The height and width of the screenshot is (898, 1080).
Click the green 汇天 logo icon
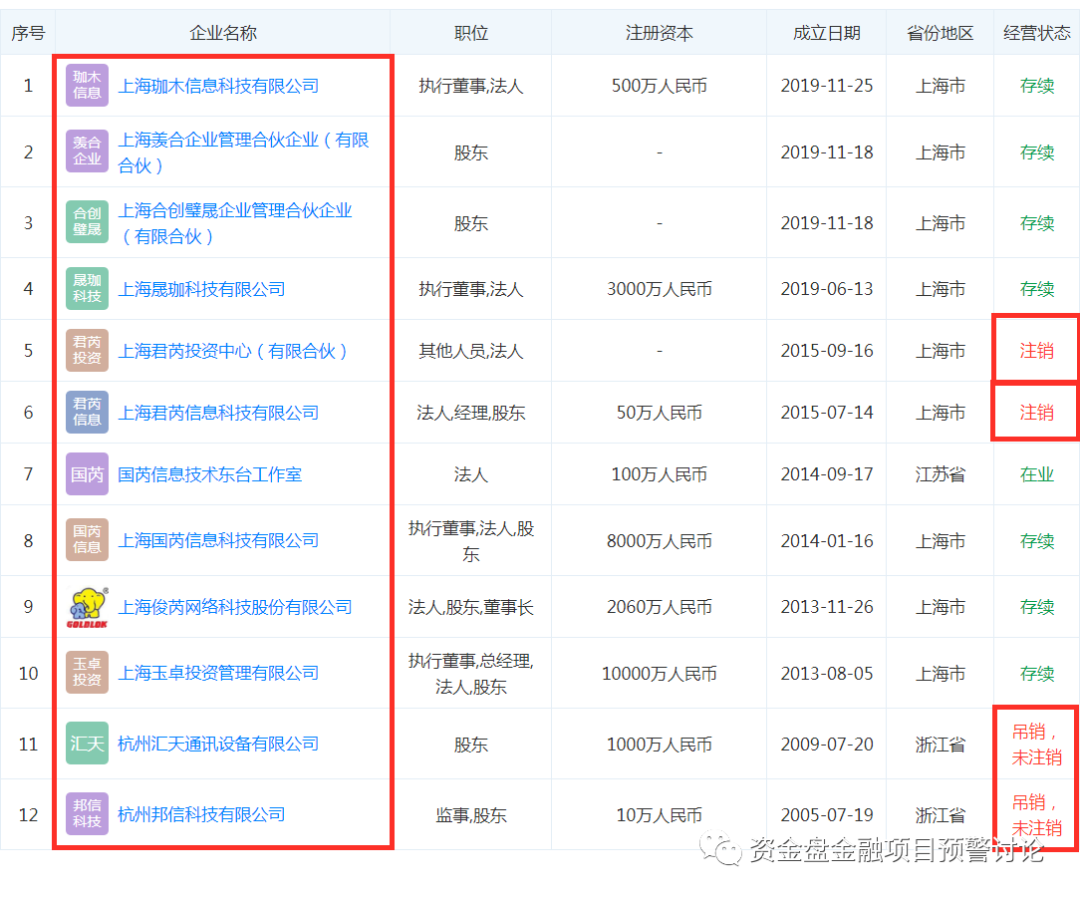click(87, 743)
